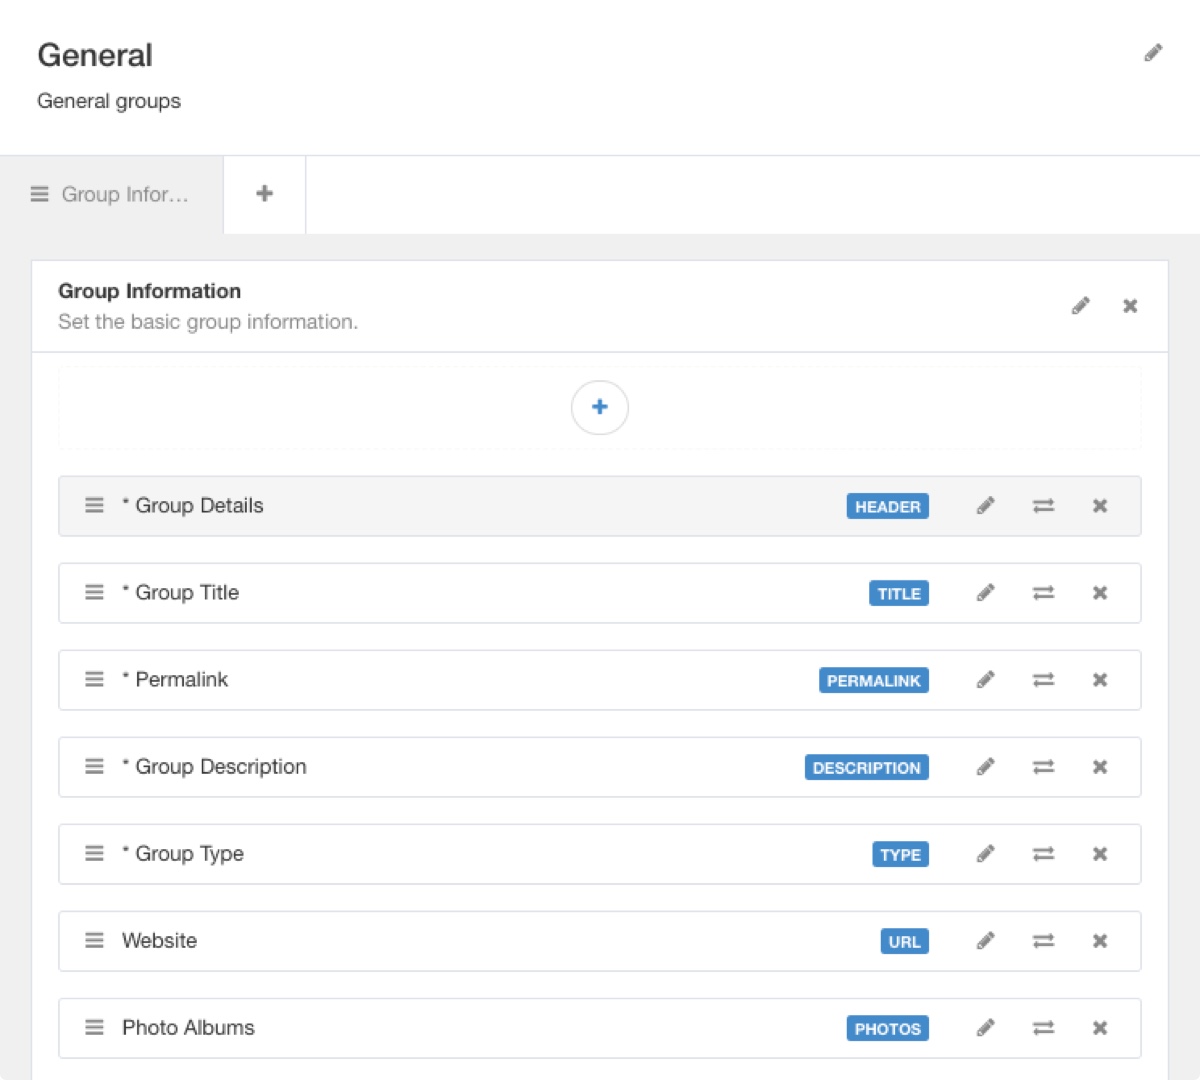Select the Group Type field label

[183, 854]
